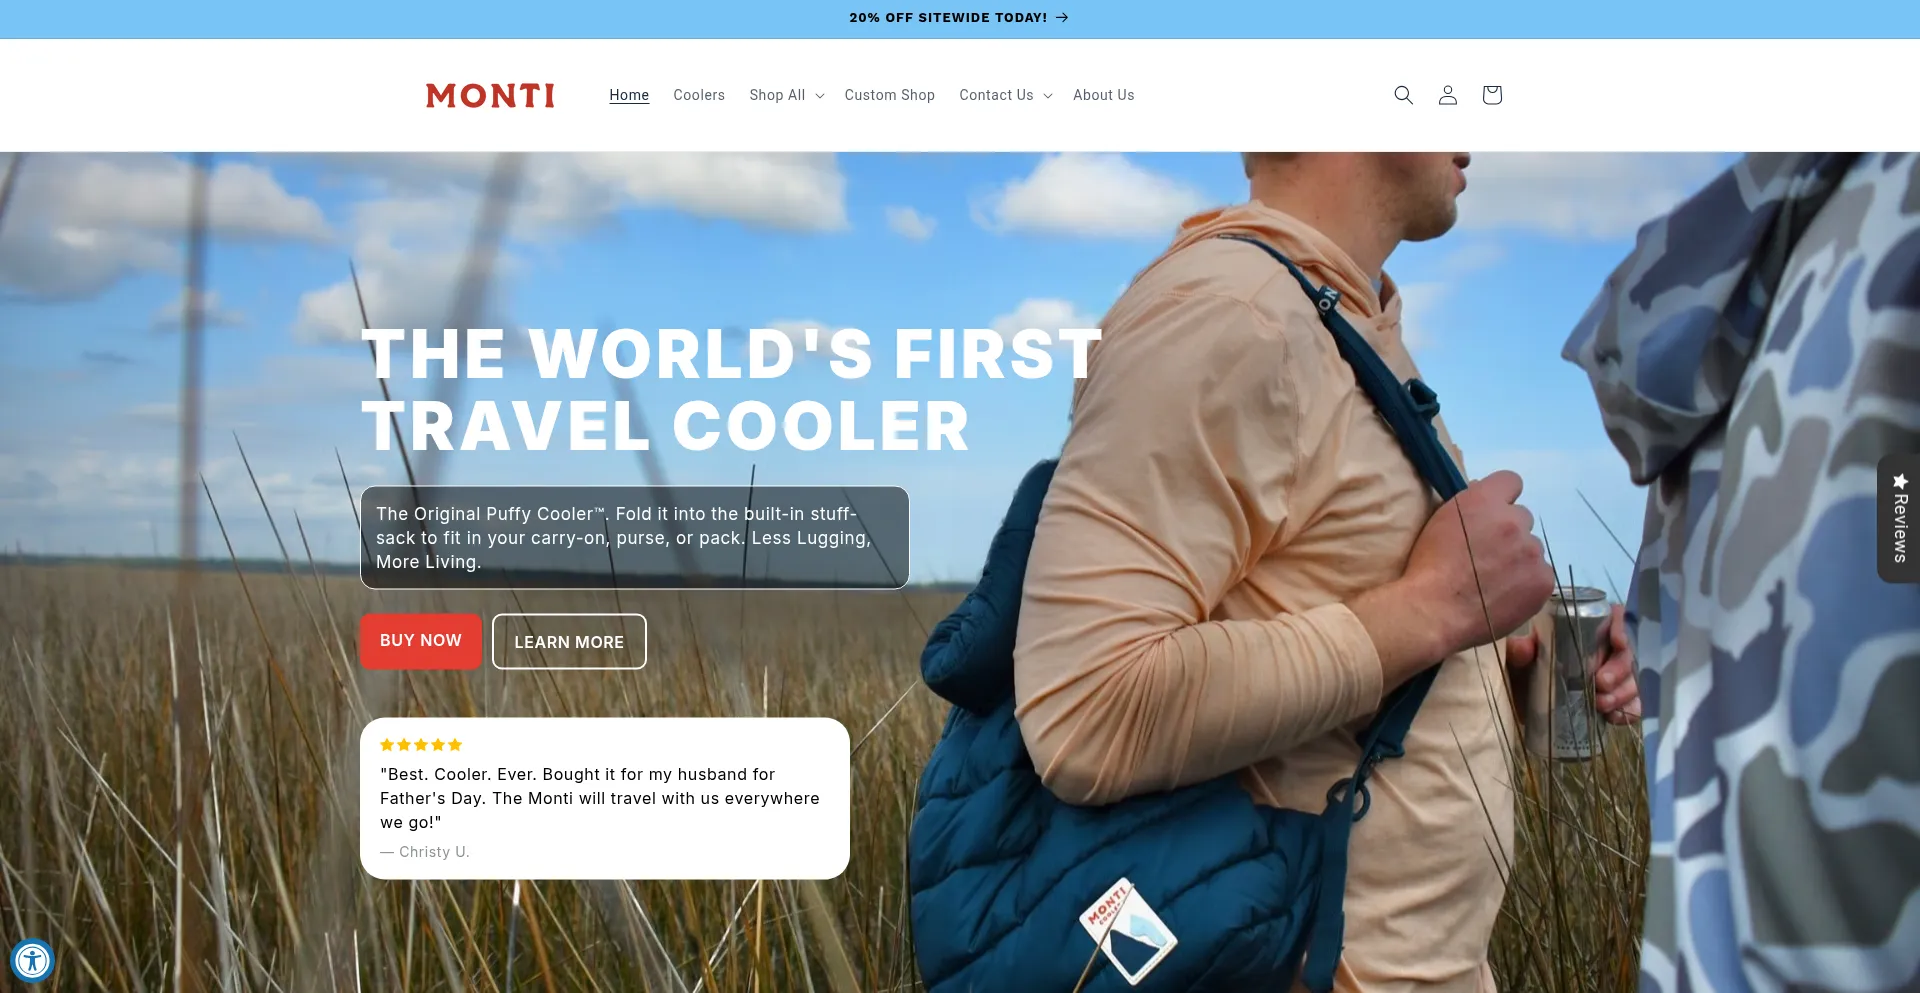The height and width of the screenshot is (993, 1920).
Task: Expand the Contact Us dropdown
Action: tap(1005, 95)
